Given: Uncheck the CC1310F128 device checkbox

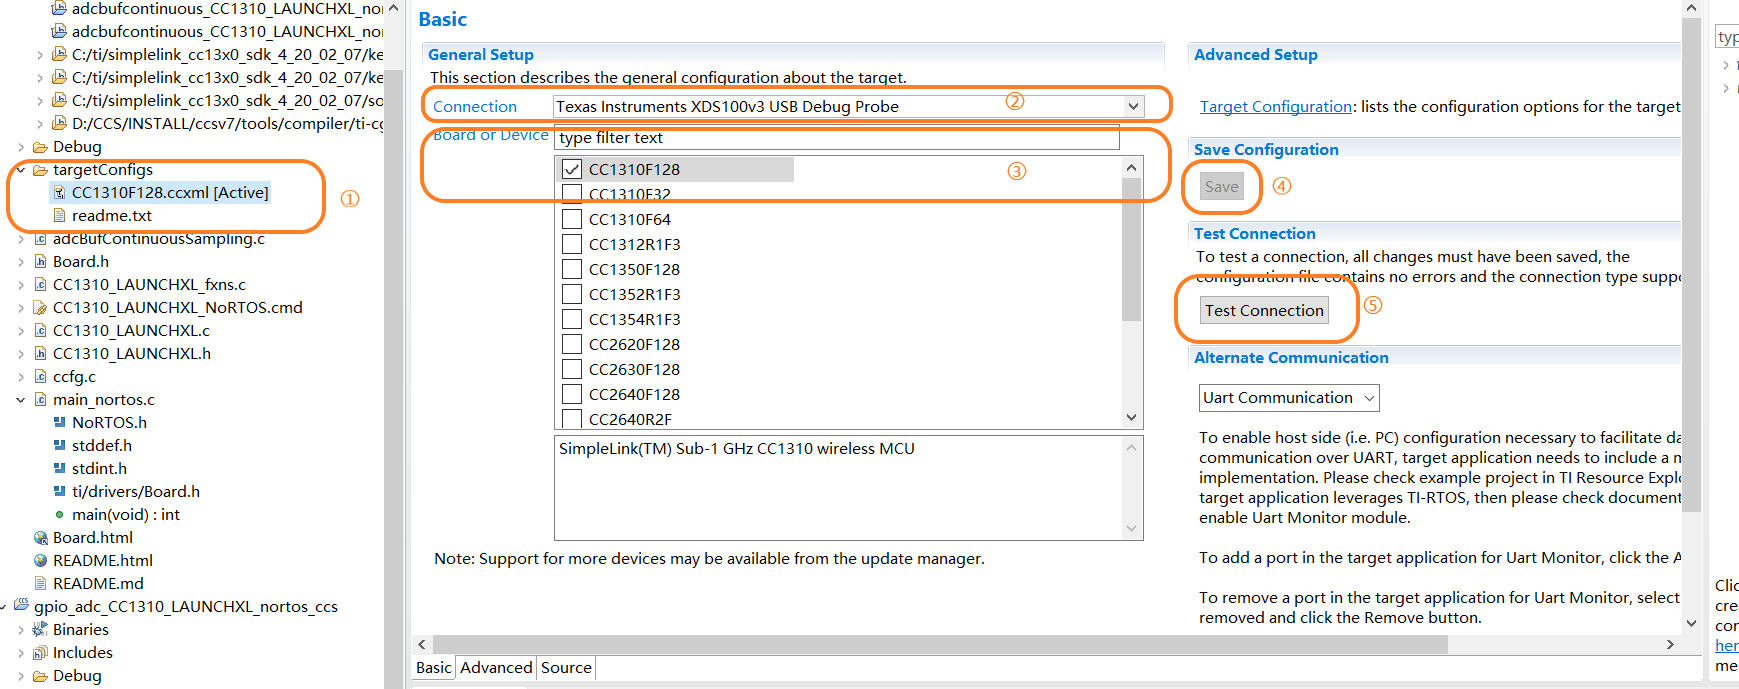Looking at the screenshot, I should [x=572, y=169].
